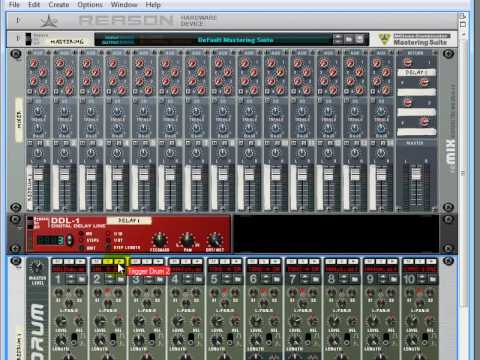Click the DDL-1 Dry/Wet knob
This screenshot has height=360, width=480.
coord(215,239)
